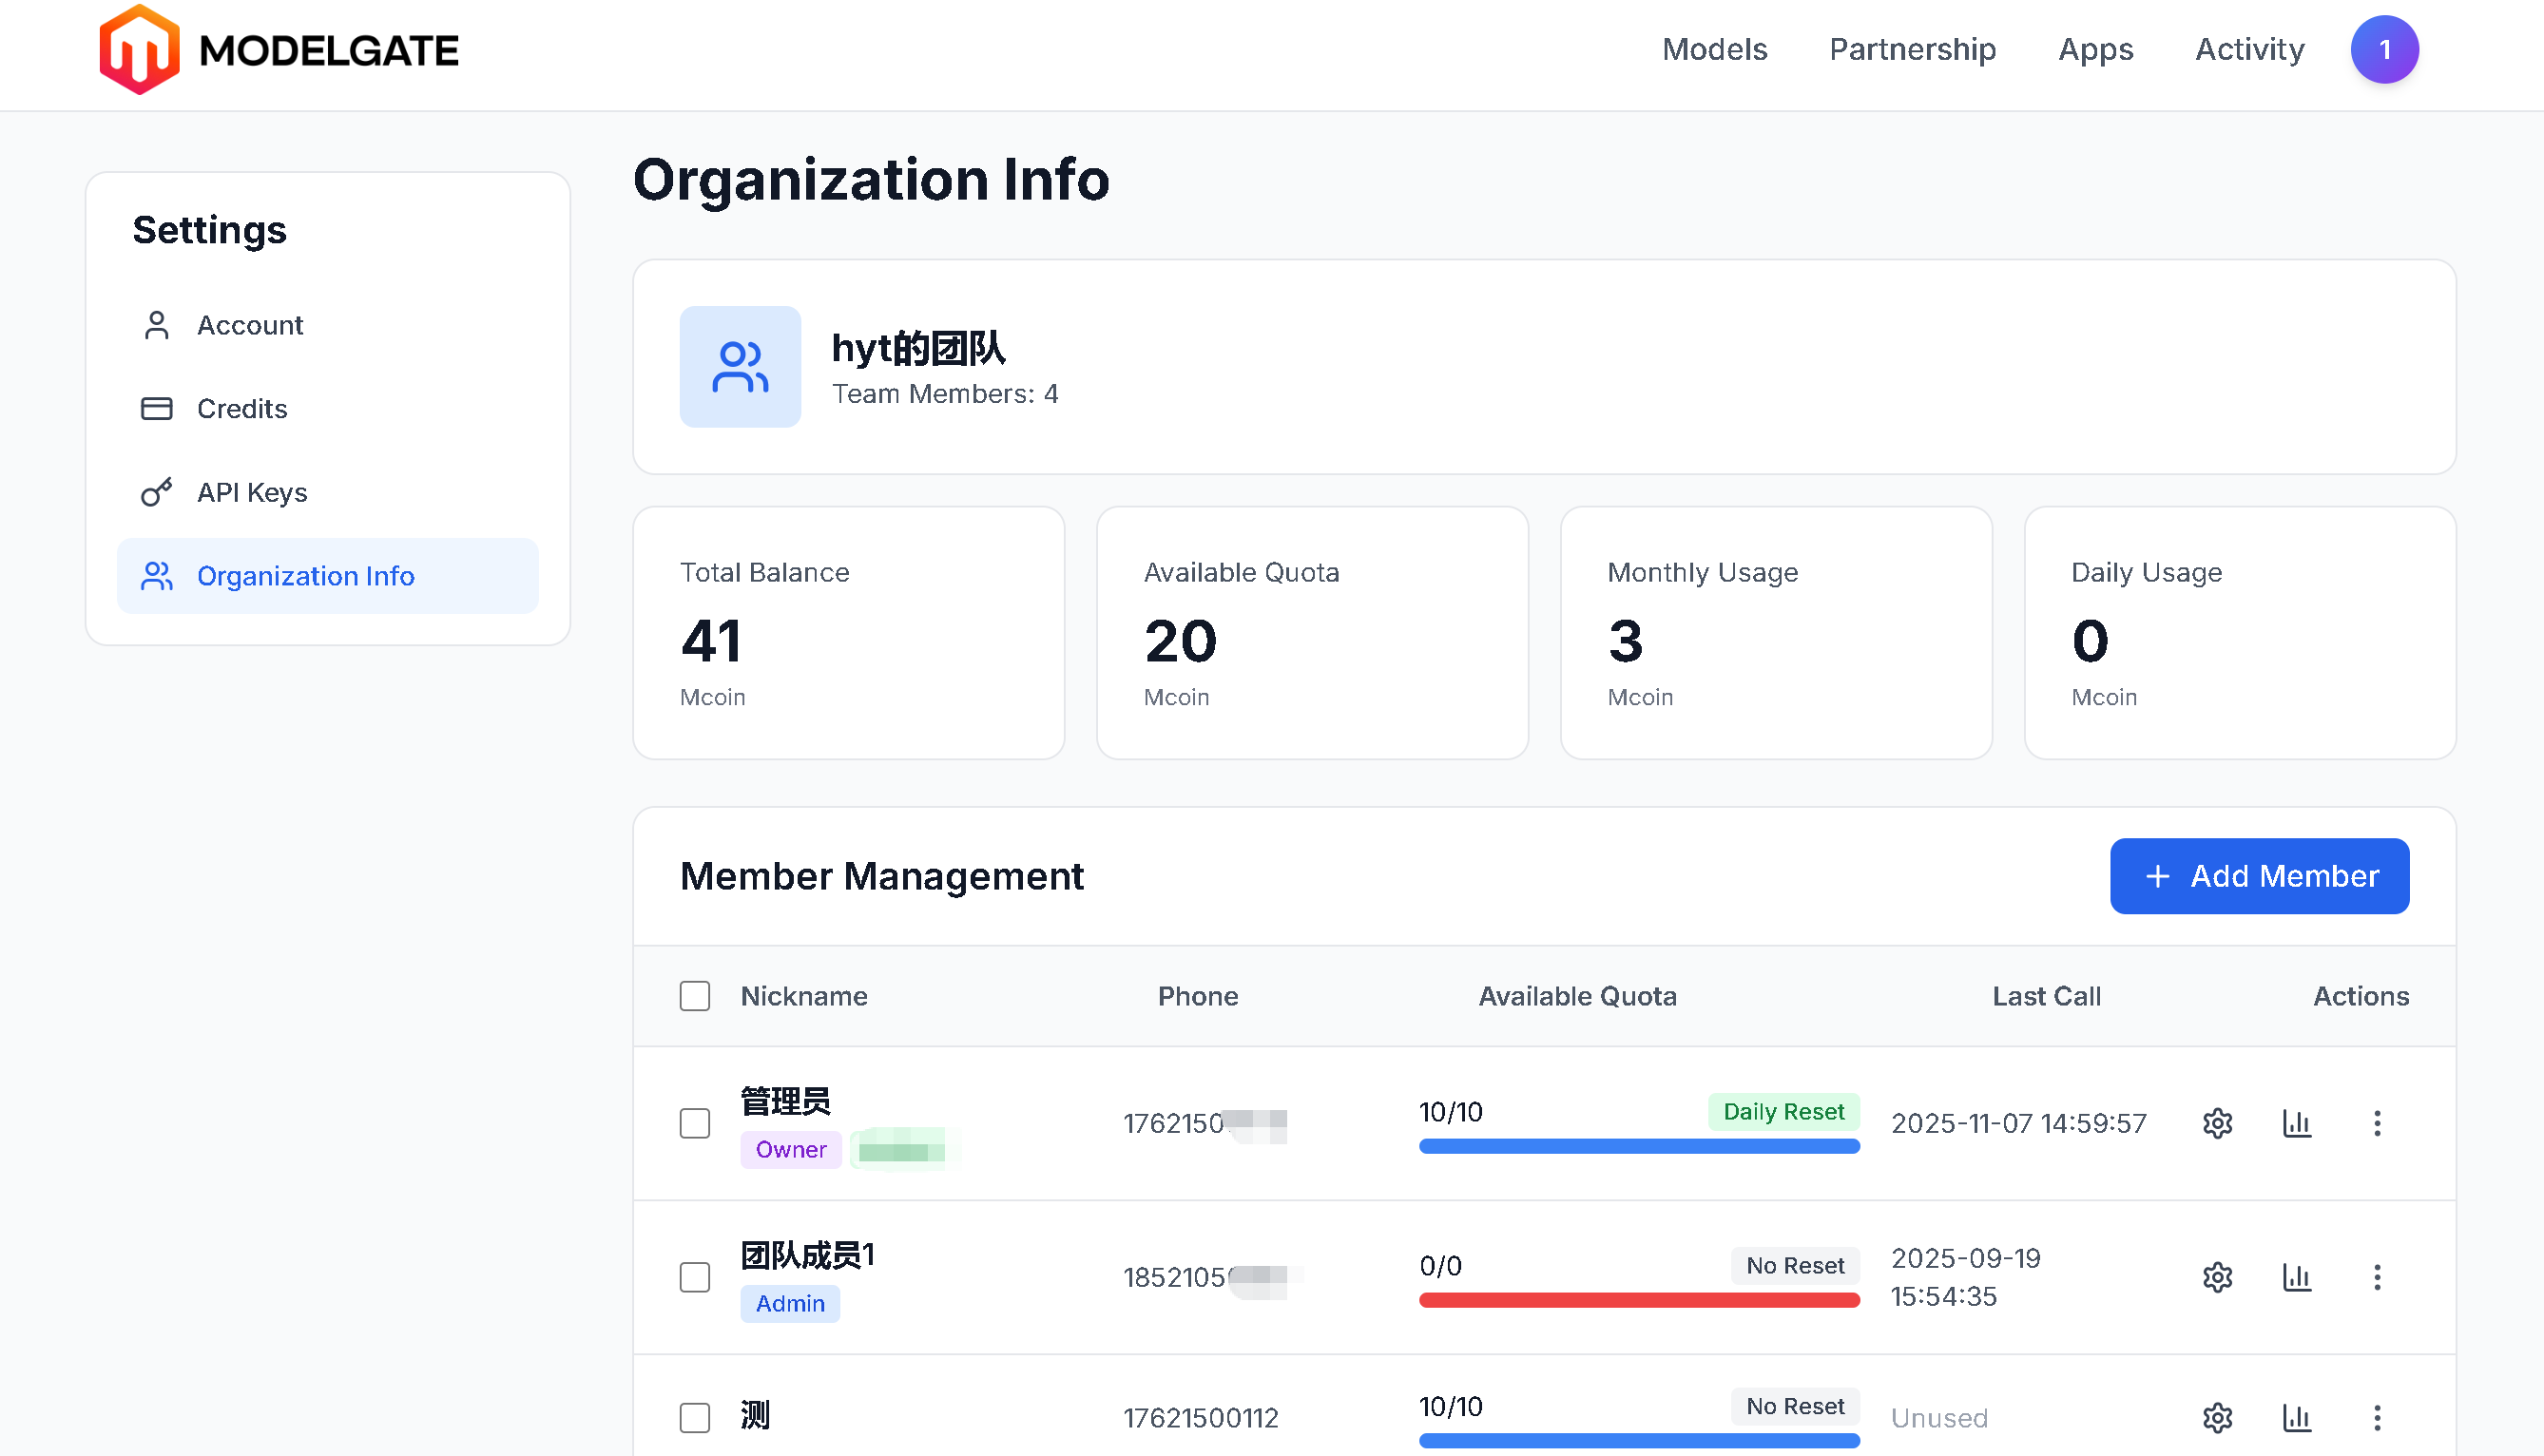Tick the select-all members checkbox
The width and height of the screenshot is (2544, 1456).
[x=695, y=996]
